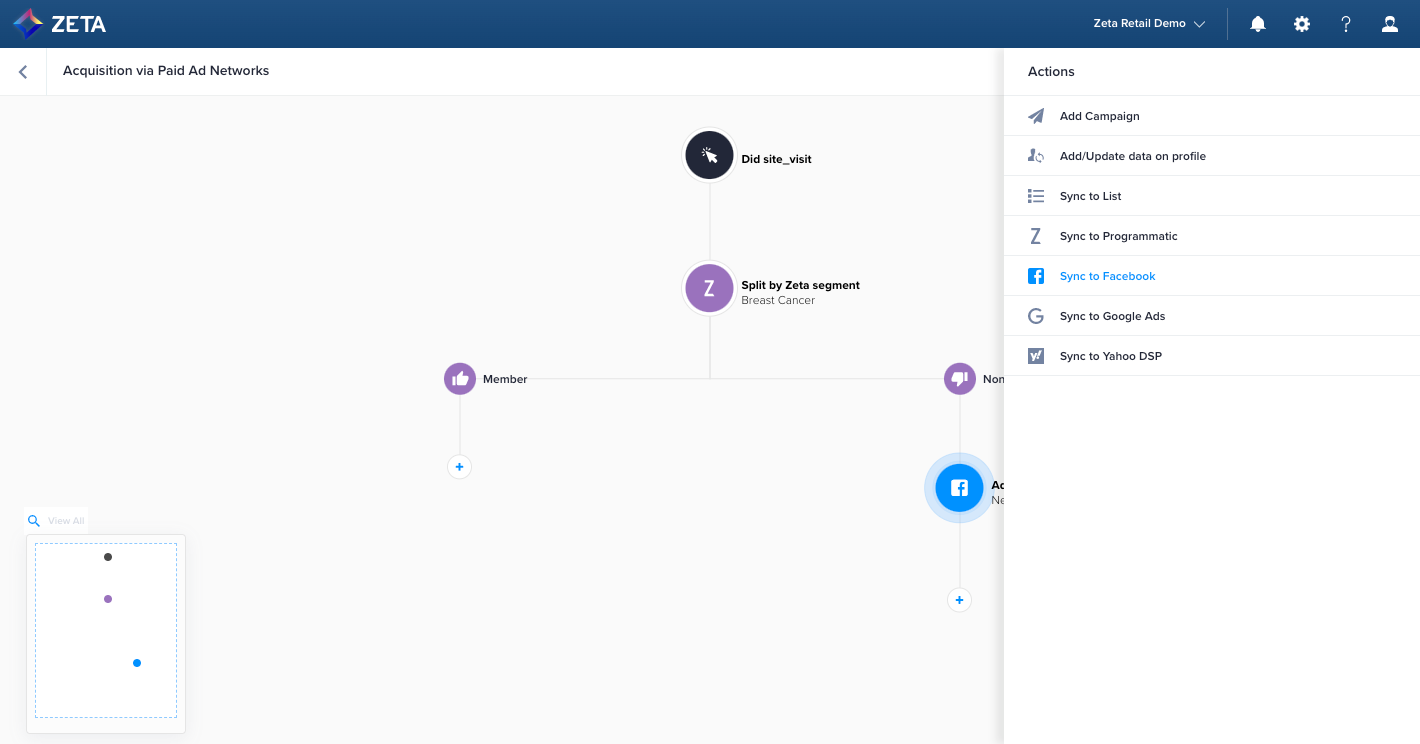Screen dimensions: 1420x744
Task: Open the help question mark
Action: (1346, 24)
